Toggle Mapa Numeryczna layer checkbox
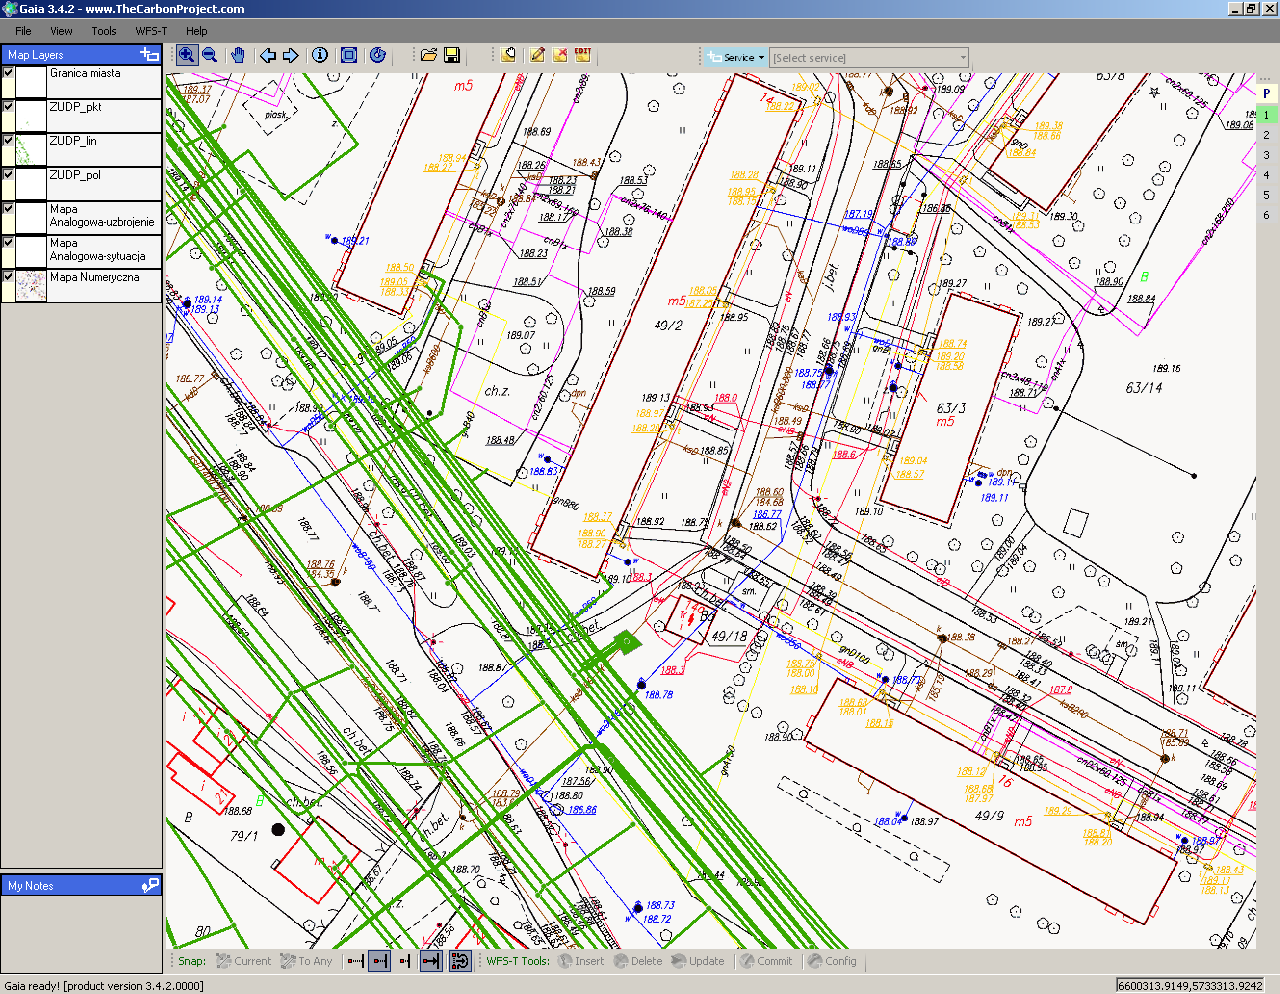This screenshot has height=994, width=1280. point(8,277)
